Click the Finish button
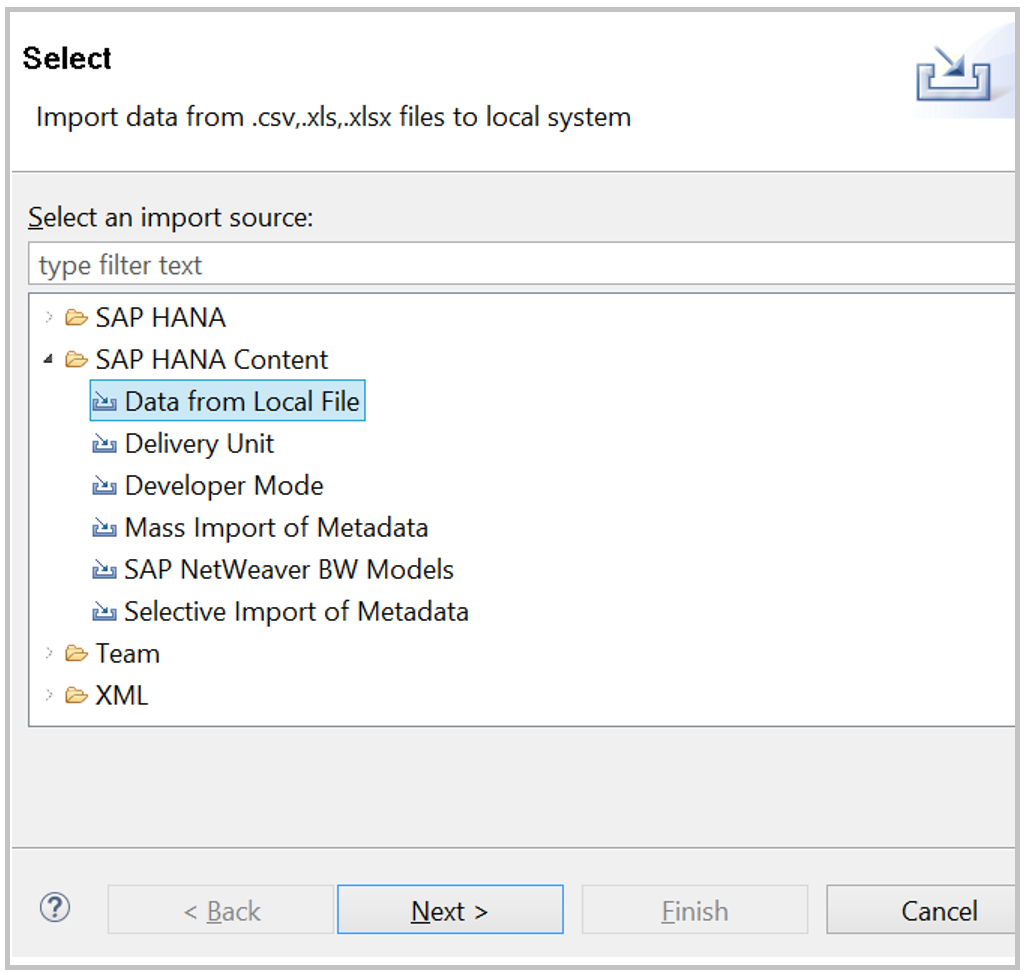 pyautogui.click(x=694, y=909)
